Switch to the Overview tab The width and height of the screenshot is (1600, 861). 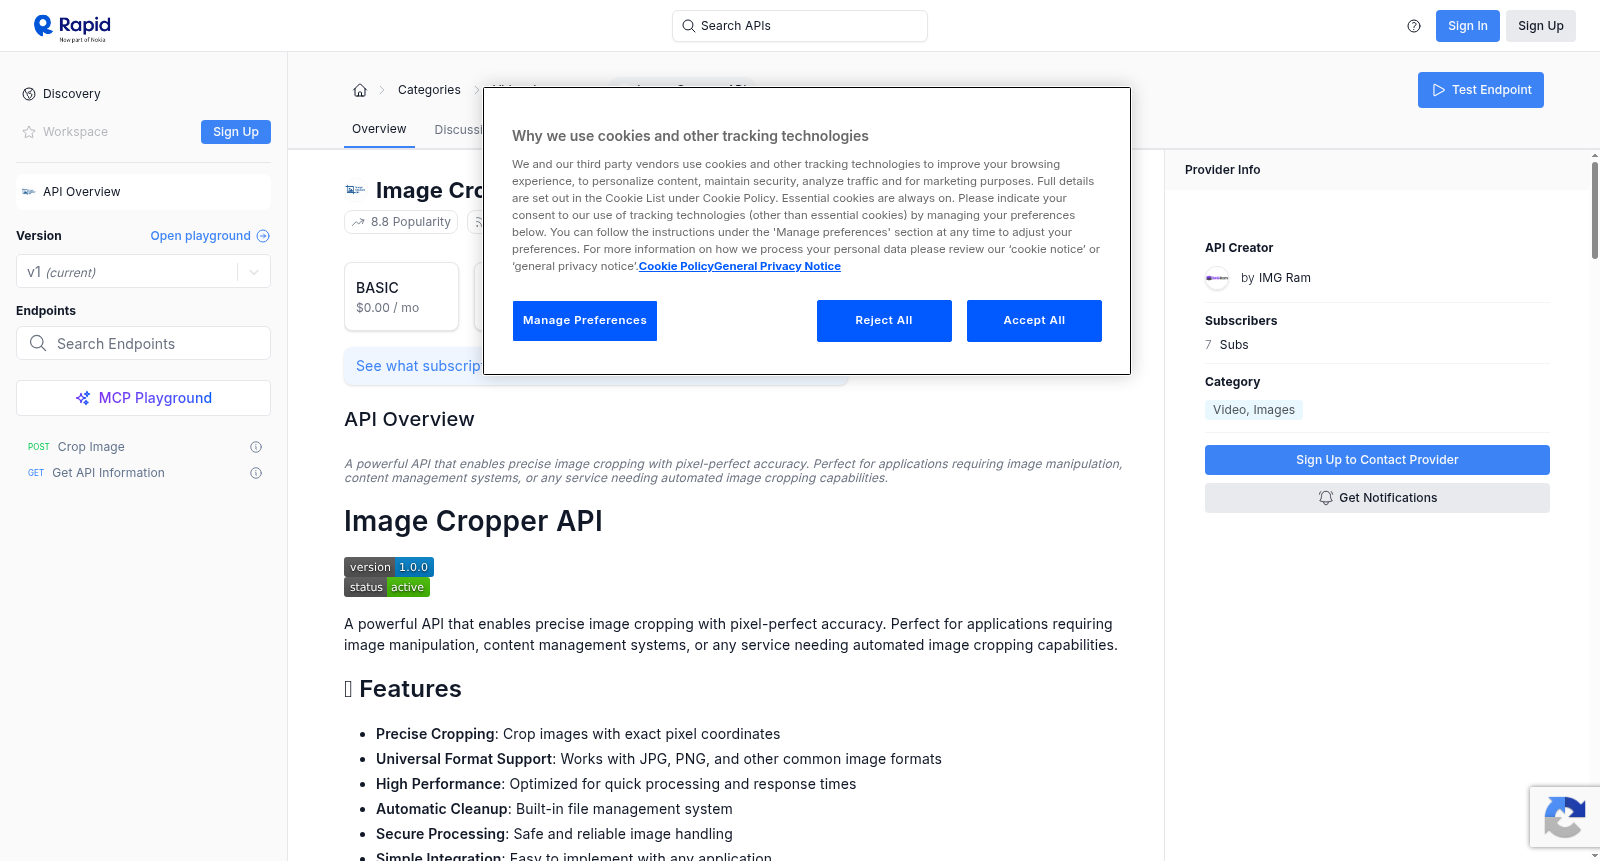(x=379, y=129)
